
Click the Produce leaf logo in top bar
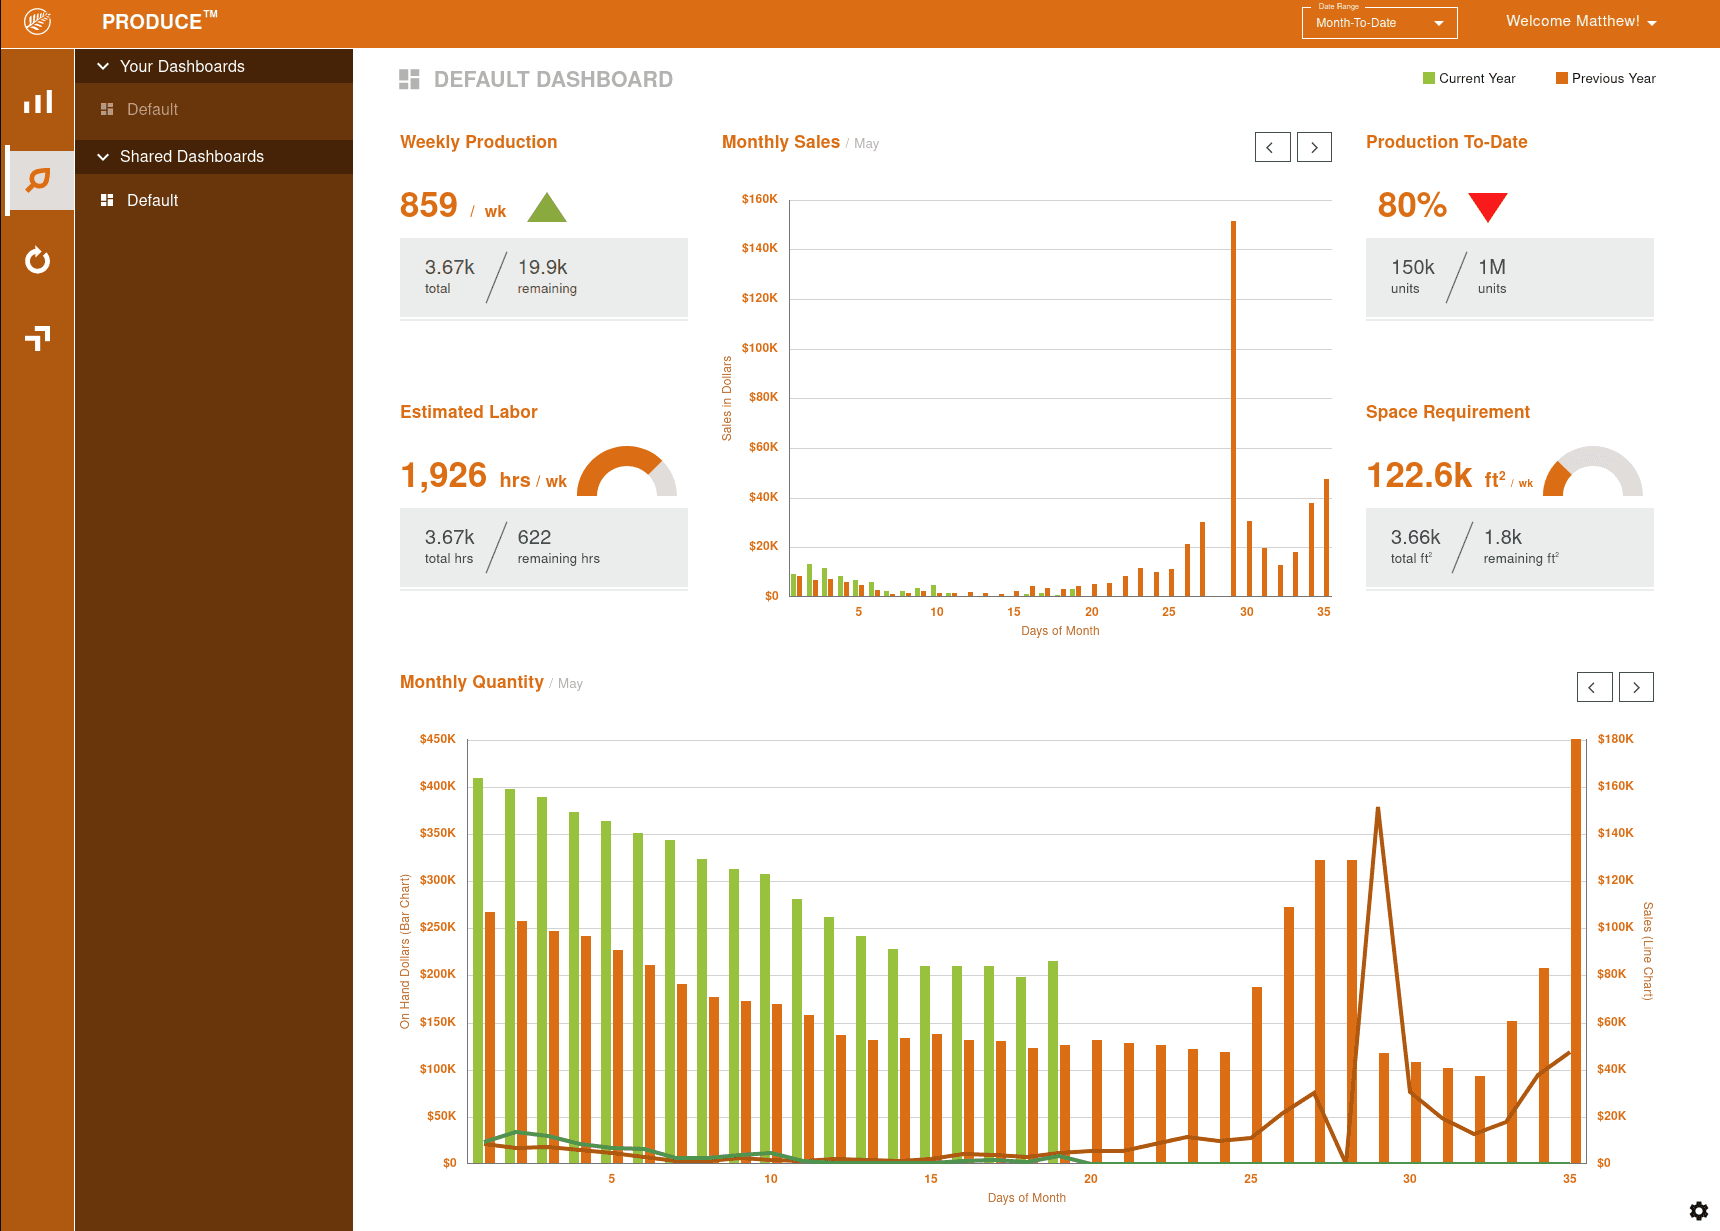38,20
